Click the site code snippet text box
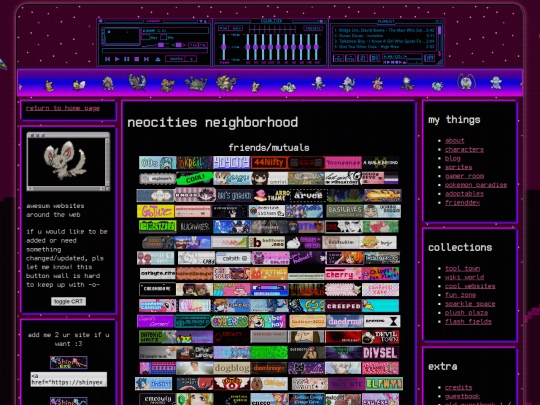 69,379
